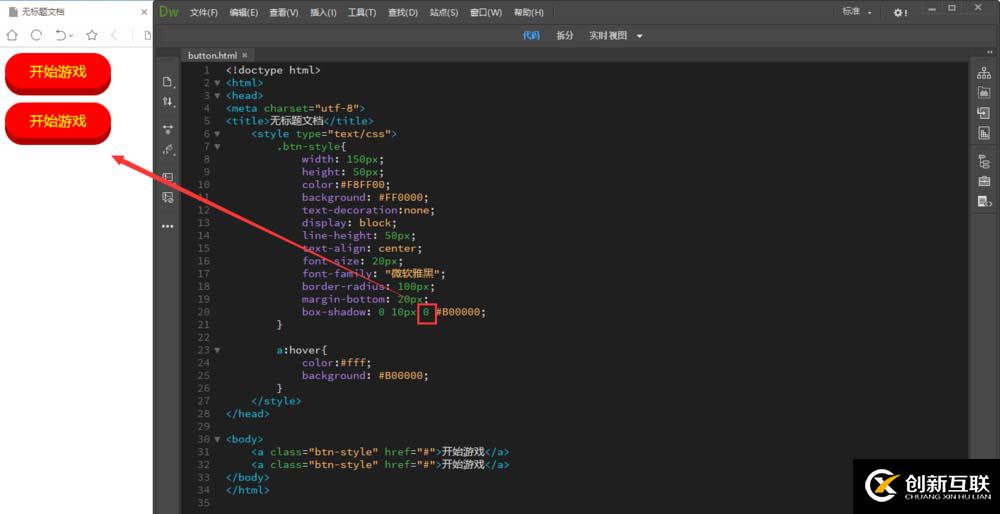The width and height of the screenshot is (1000, 514).
Task: Collapse the <html> tag fold arrow
Action: click(217, 83)
